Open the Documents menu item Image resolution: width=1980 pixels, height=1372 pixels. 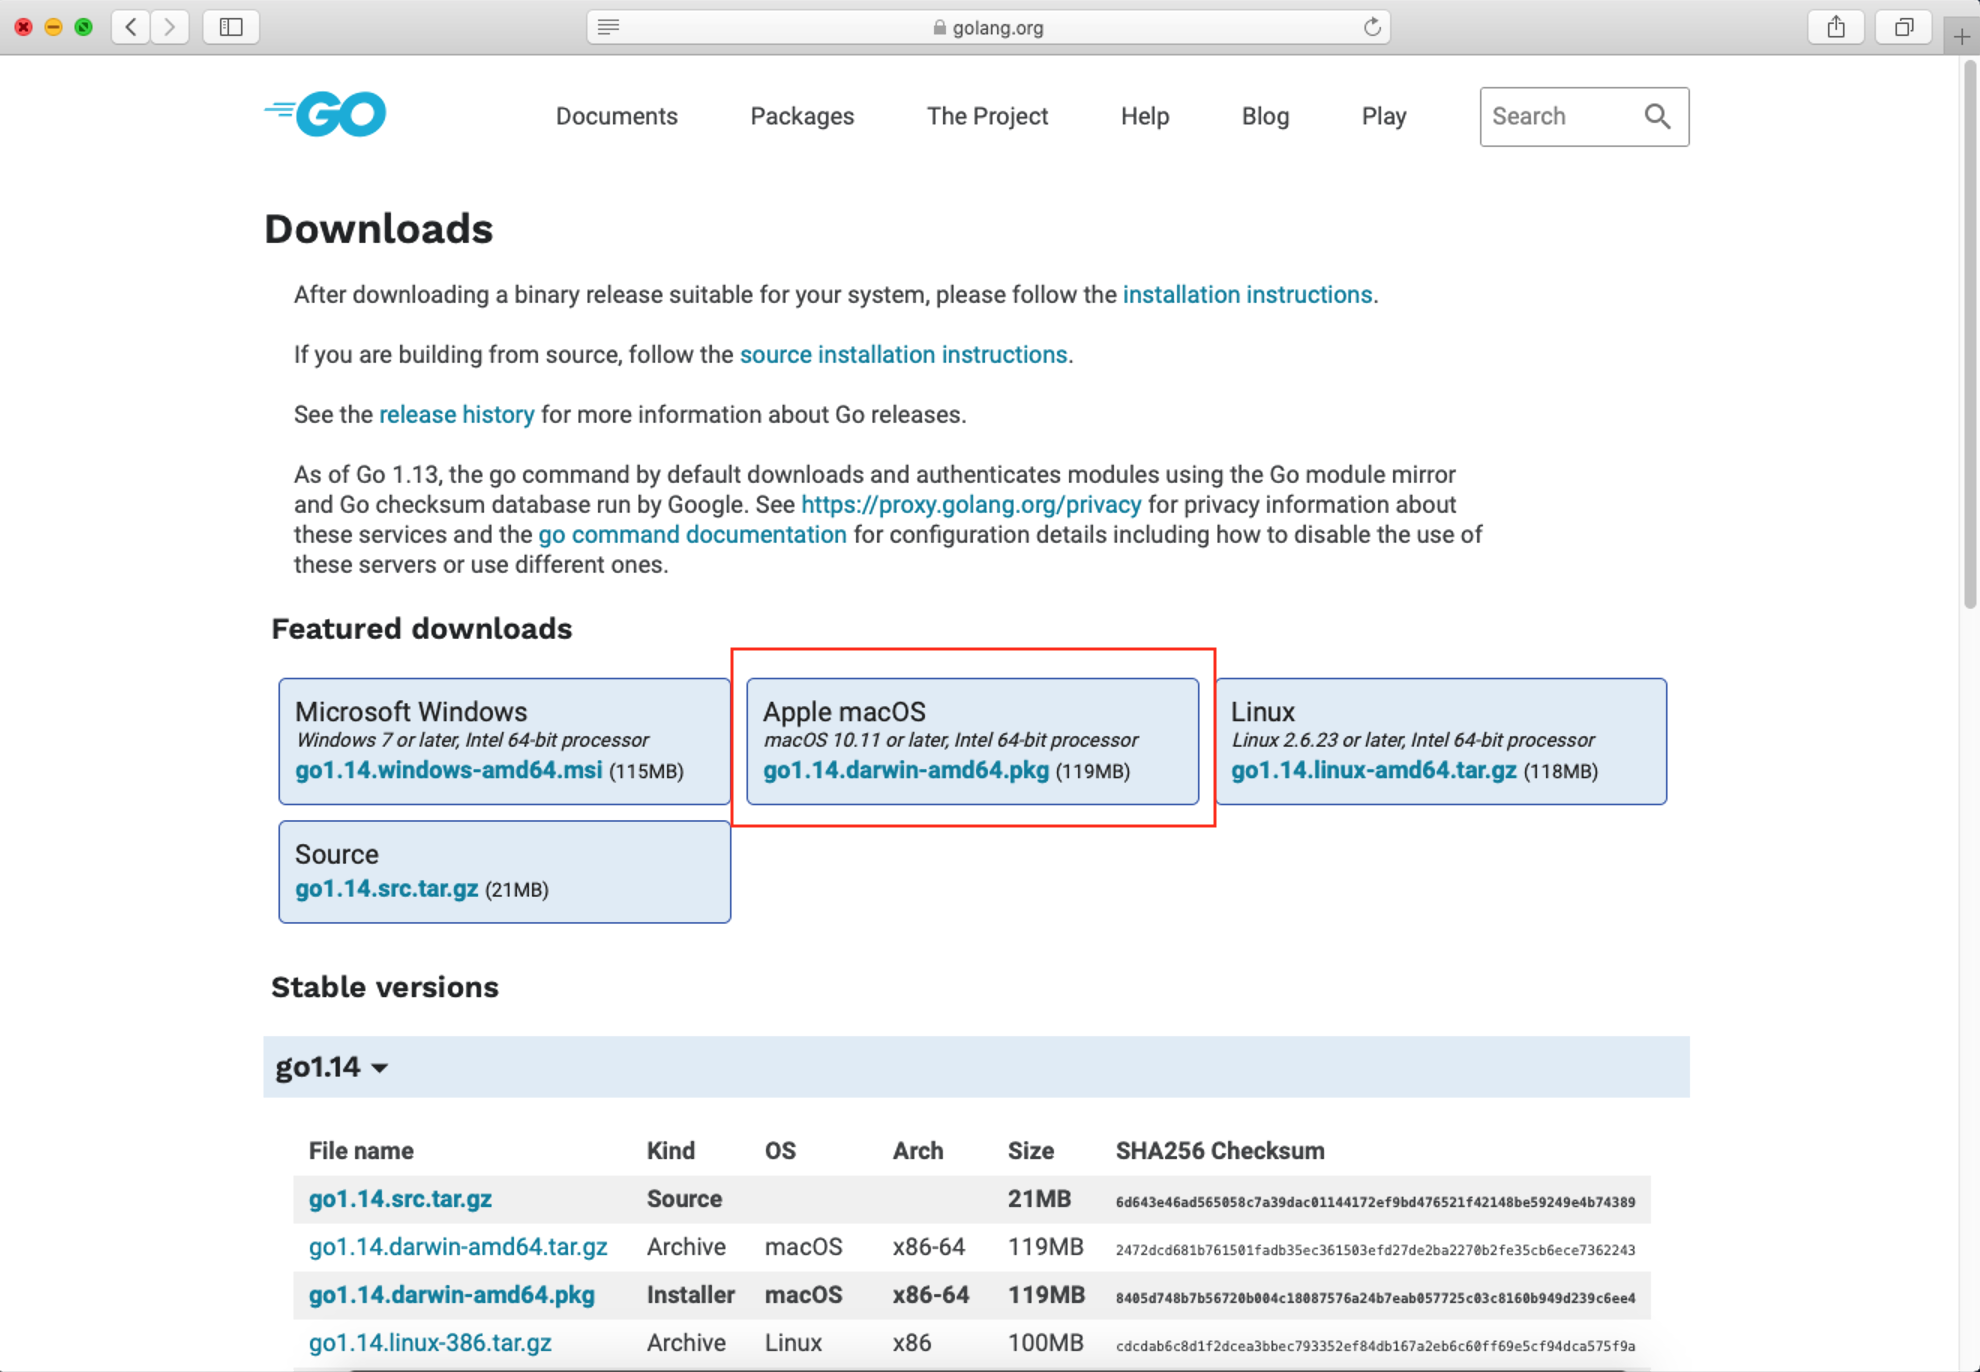(616, 116)
